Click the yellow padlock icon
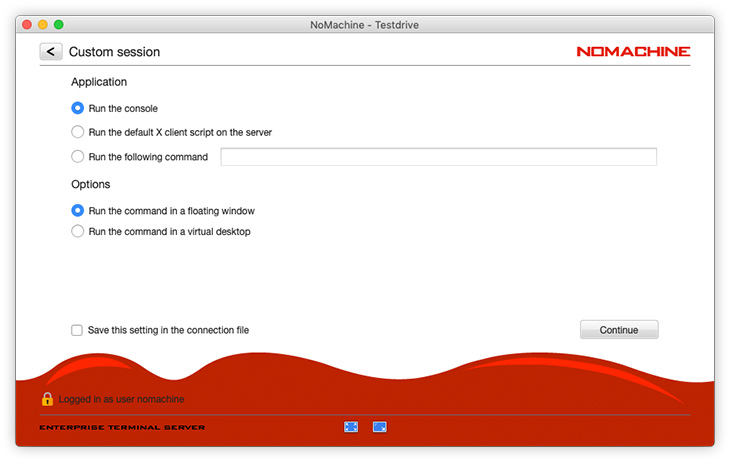The height and width of the screenshot is (461, 730). coord(47,399)
